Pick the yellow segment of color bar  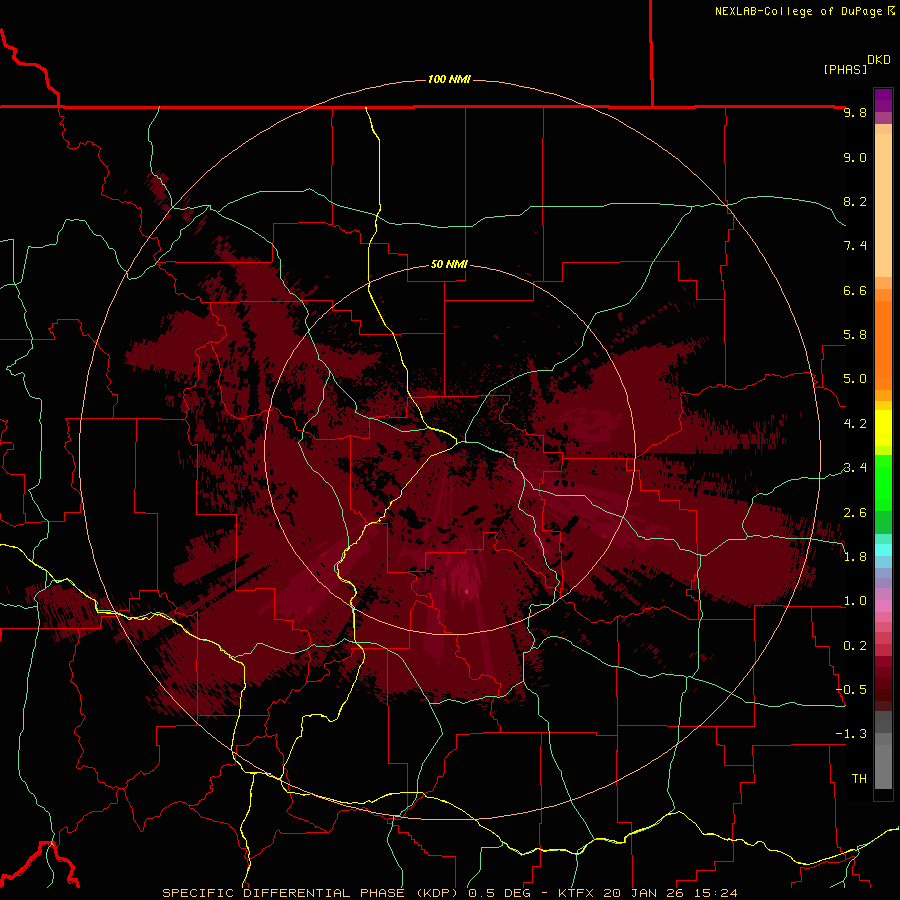point(883,428)
